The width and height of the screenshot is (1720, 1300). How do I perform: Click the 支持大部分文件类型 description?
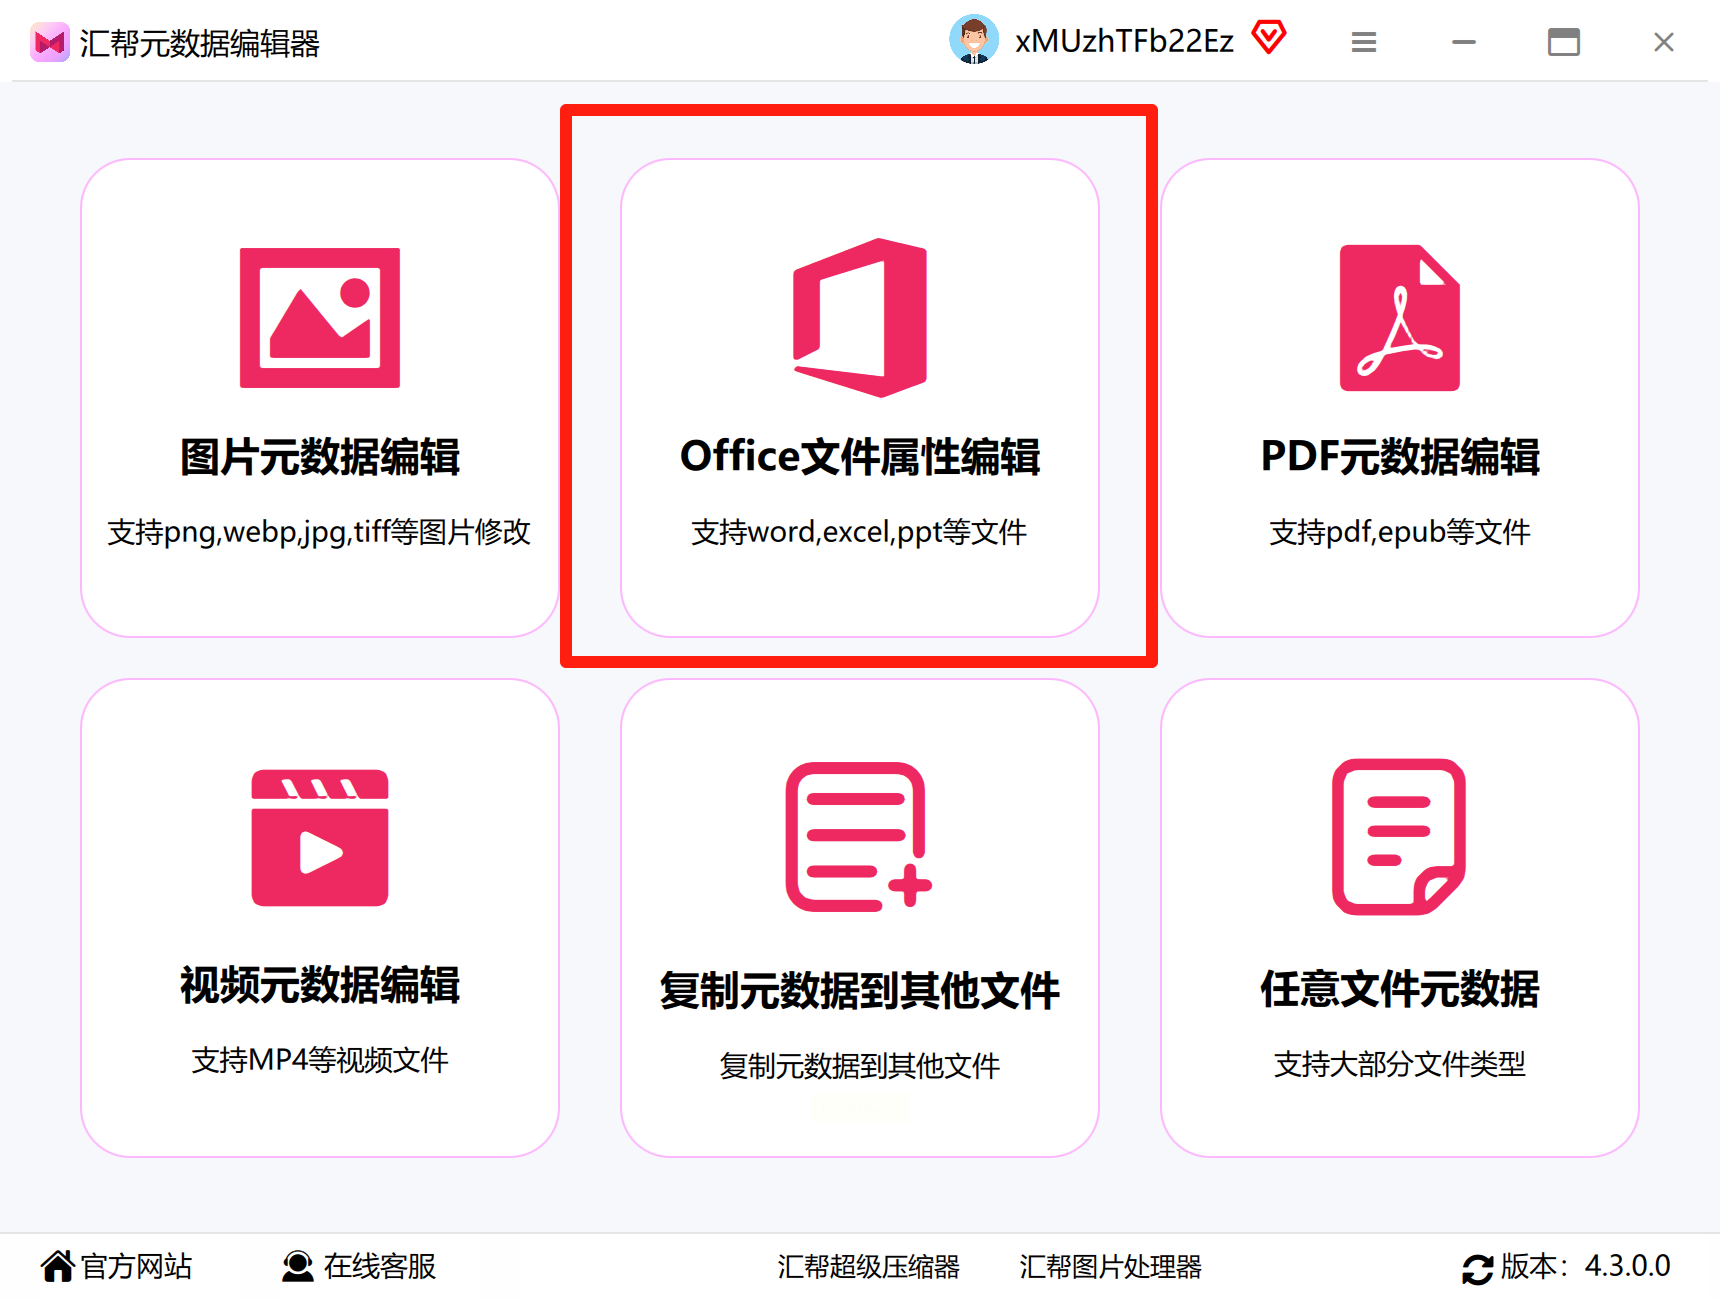[1400, 1064]
